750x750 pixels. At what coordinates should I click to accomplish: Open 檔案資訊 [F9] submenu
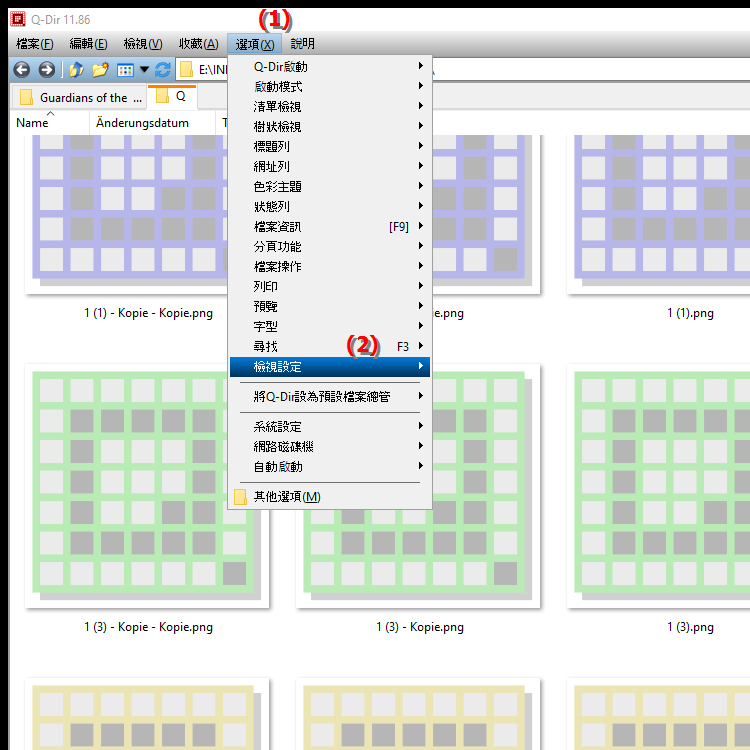pyautogui.click(x=330, y=227)
